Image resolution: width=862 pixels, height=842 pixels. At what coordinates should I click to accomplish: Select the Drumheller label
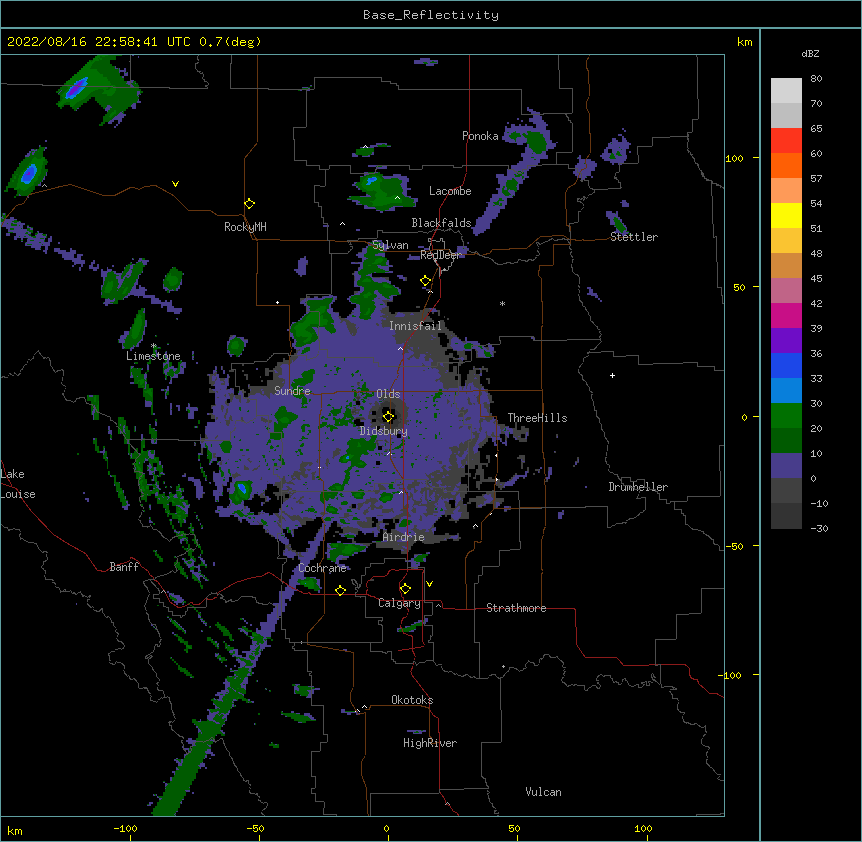click(x=638, y=487)
